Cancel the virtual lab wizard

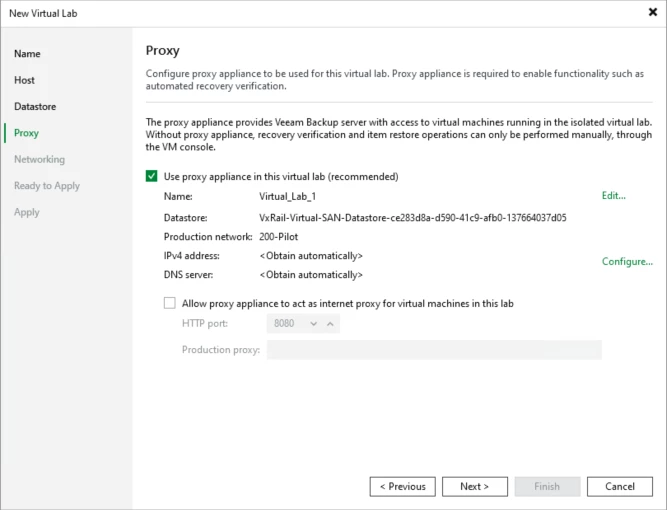[x=620, y=487]
